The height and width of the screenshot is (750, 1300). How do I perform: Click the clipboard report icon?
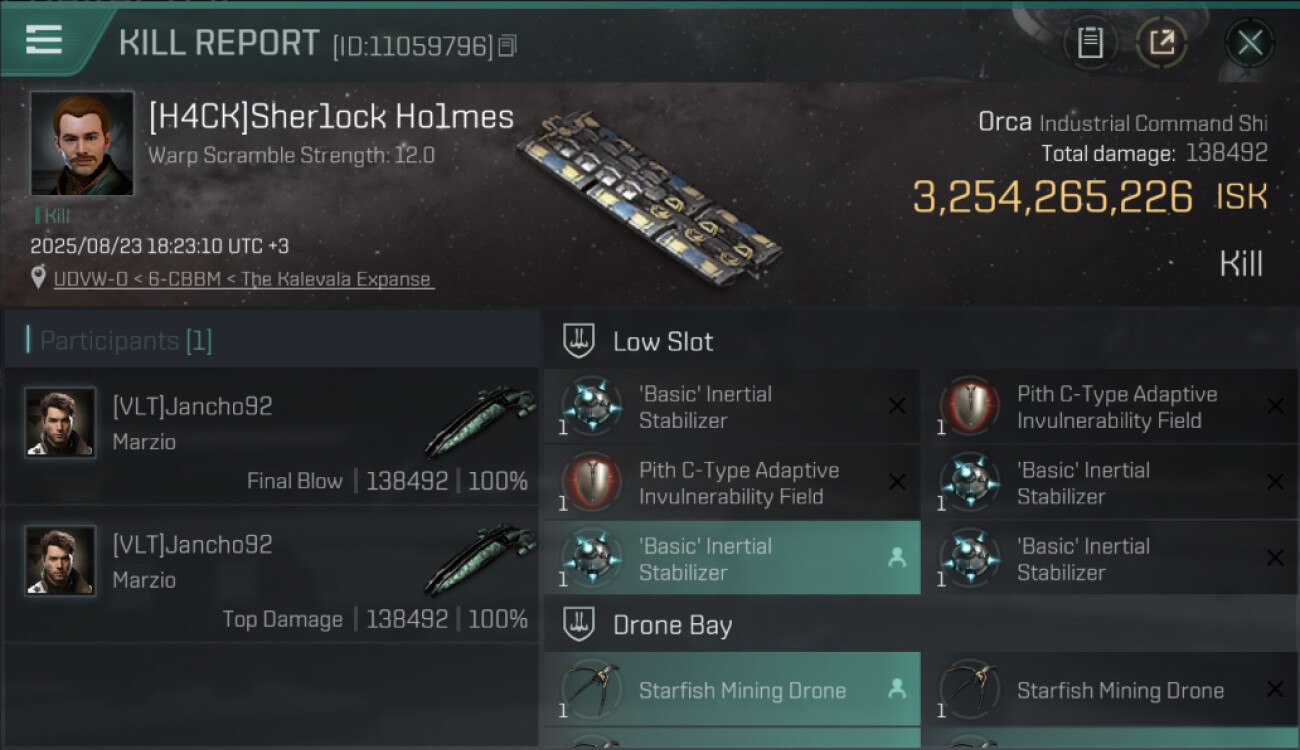[x=1090, y=42]
